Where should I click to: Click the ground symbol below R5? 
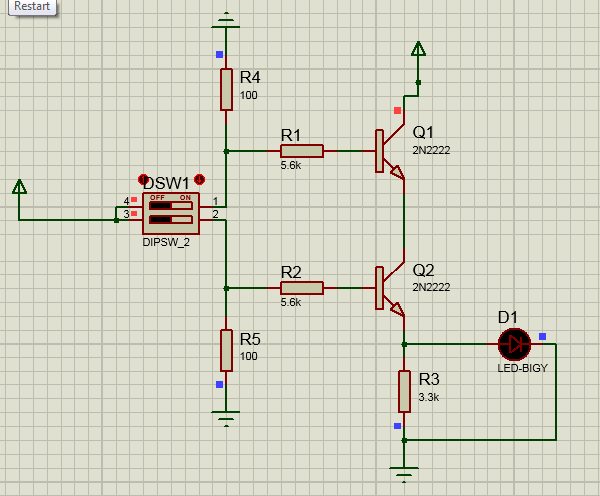[226, 419]
